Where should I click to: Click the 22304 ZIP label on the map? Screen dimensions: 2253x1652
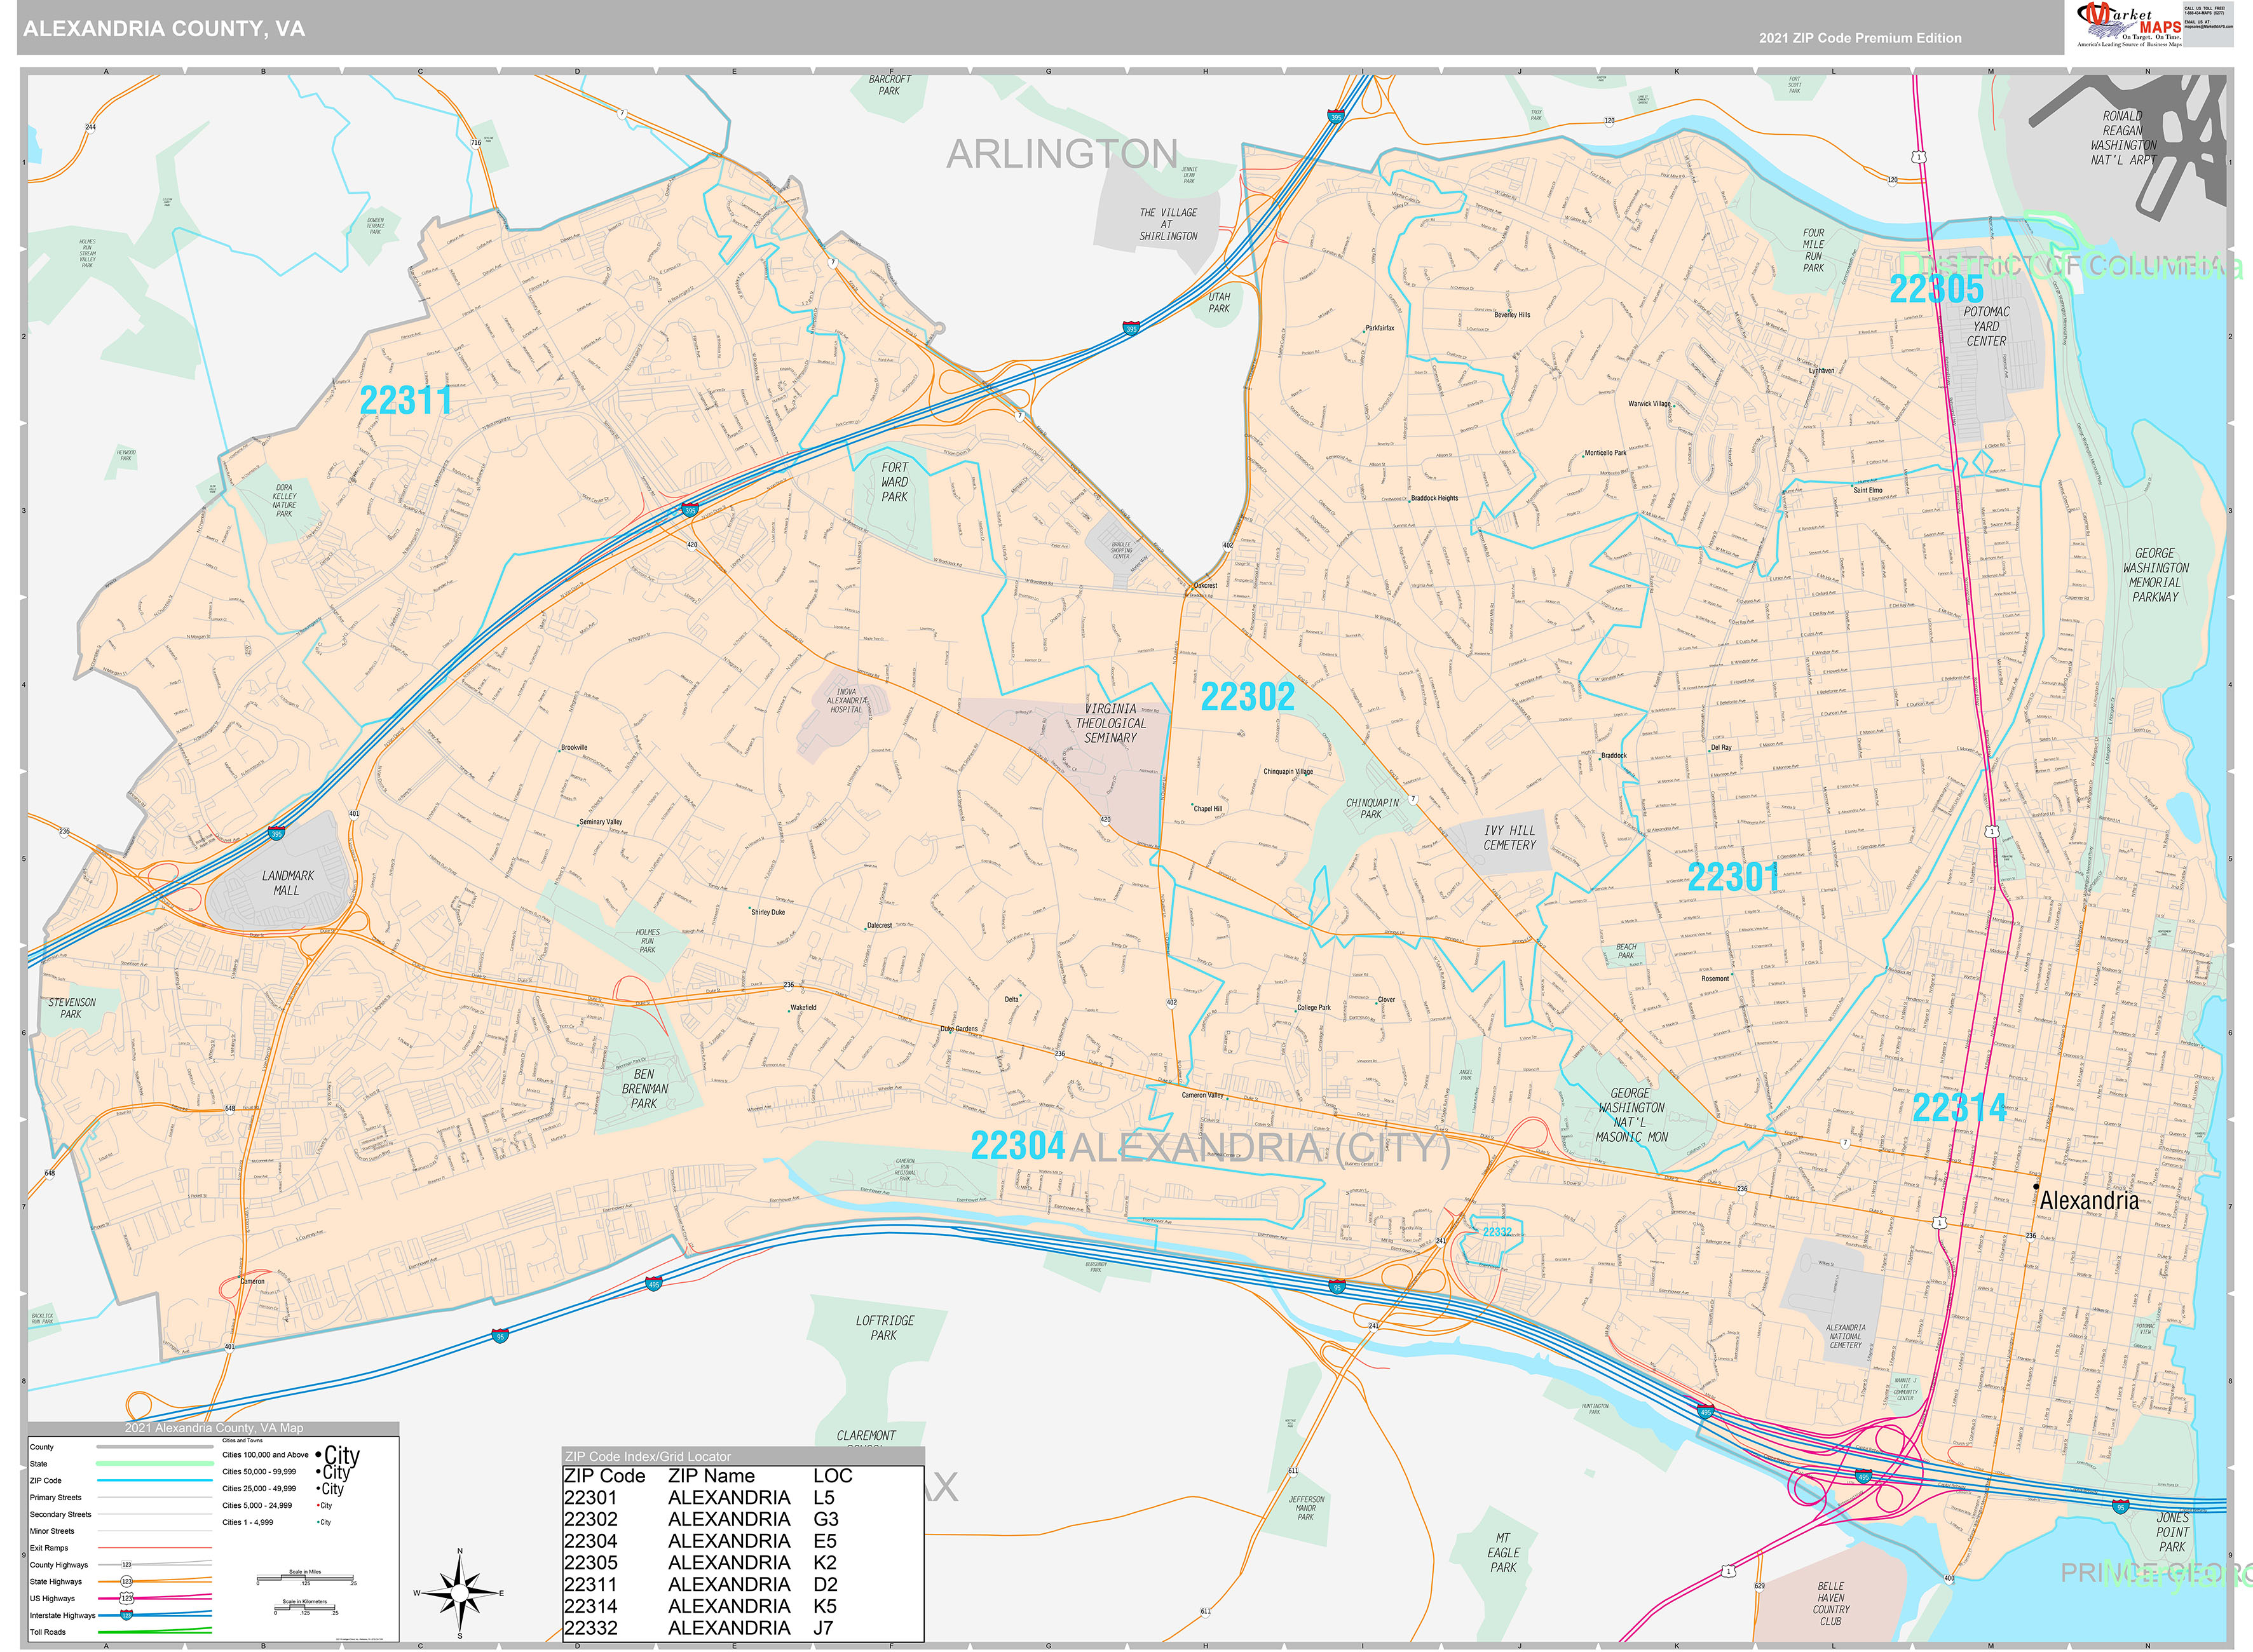point(1017,1146)
